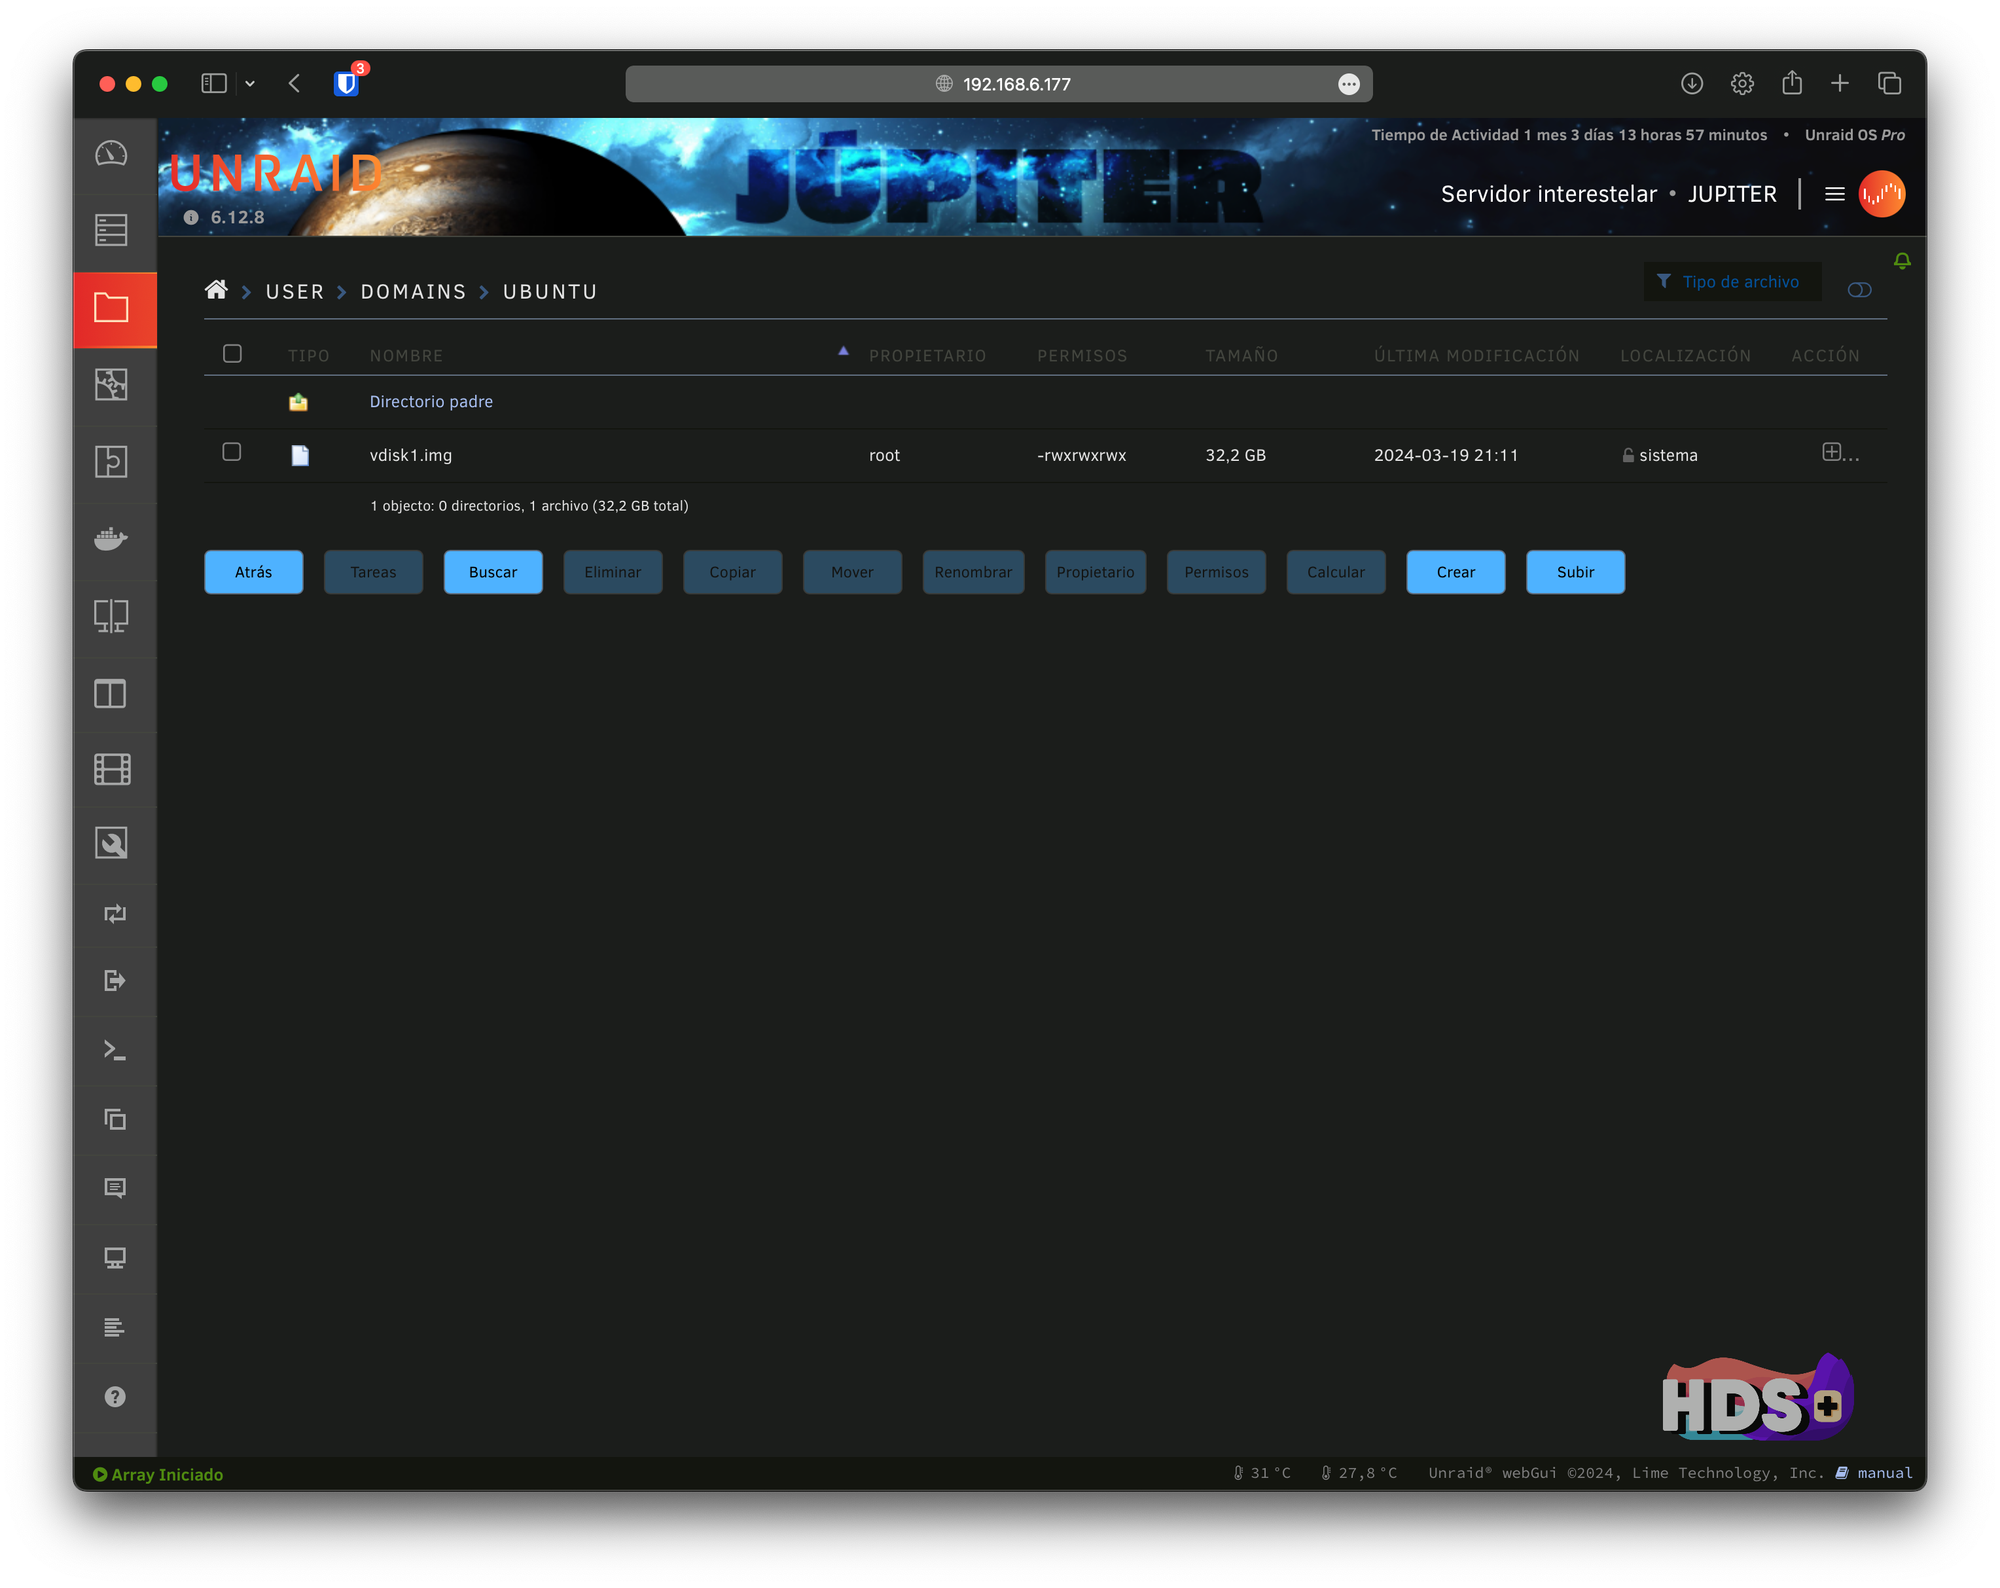Click the parent directory folder icon
2000x1588 pixels.
298,402
